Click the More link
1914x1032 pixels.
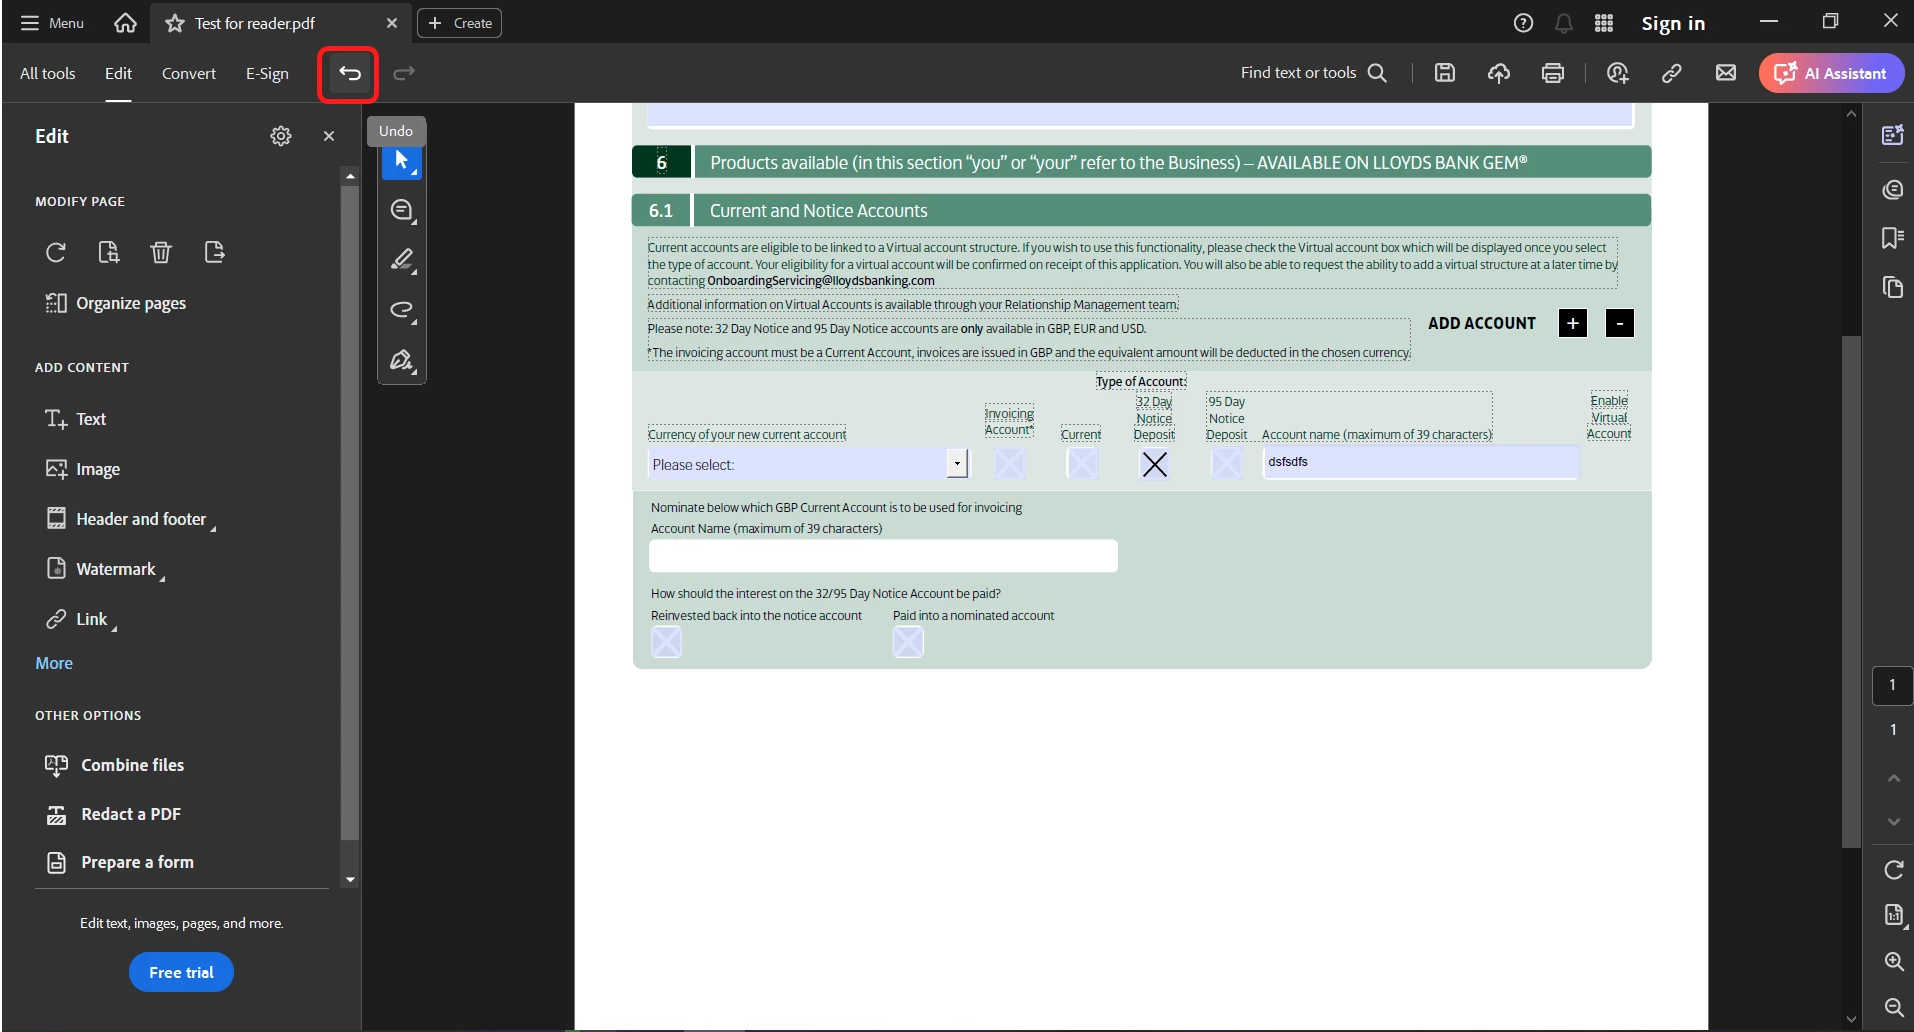(x=54, y=663)
